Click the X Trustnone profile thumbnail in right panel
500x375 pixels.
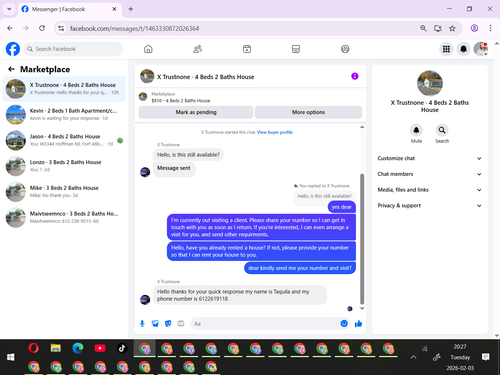(x=430, y=83)
